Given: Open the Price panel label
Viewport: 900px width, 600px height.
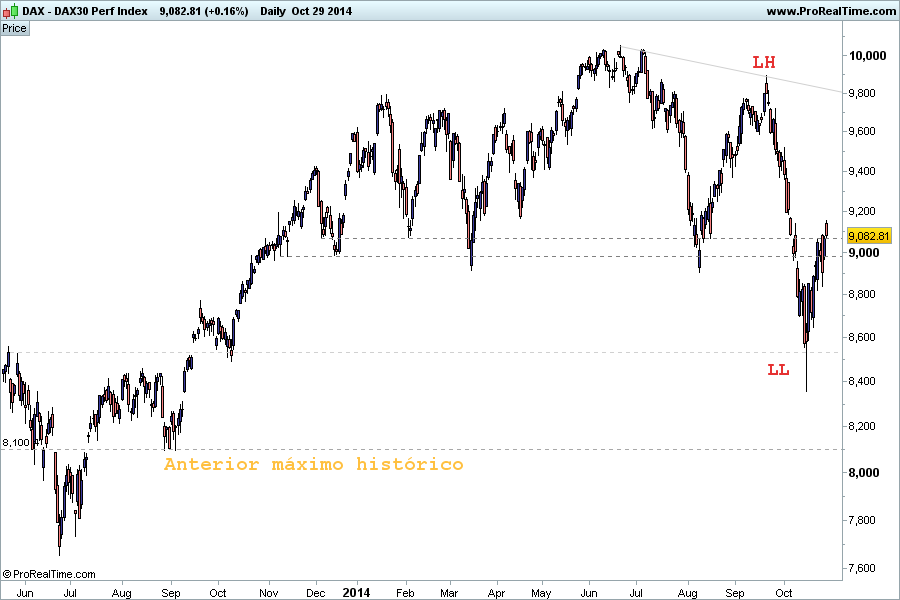Looking at the screenshot, I should click(x=14, y=28).
